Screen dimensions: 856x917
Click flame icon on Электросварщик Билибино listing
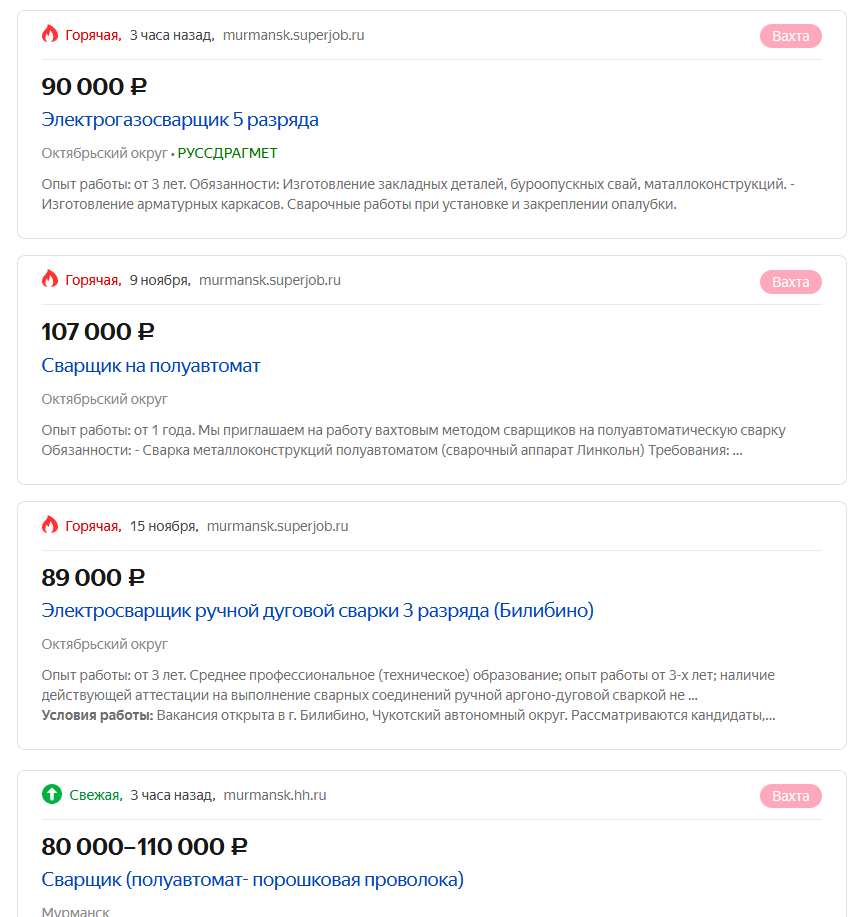(50, 525)
